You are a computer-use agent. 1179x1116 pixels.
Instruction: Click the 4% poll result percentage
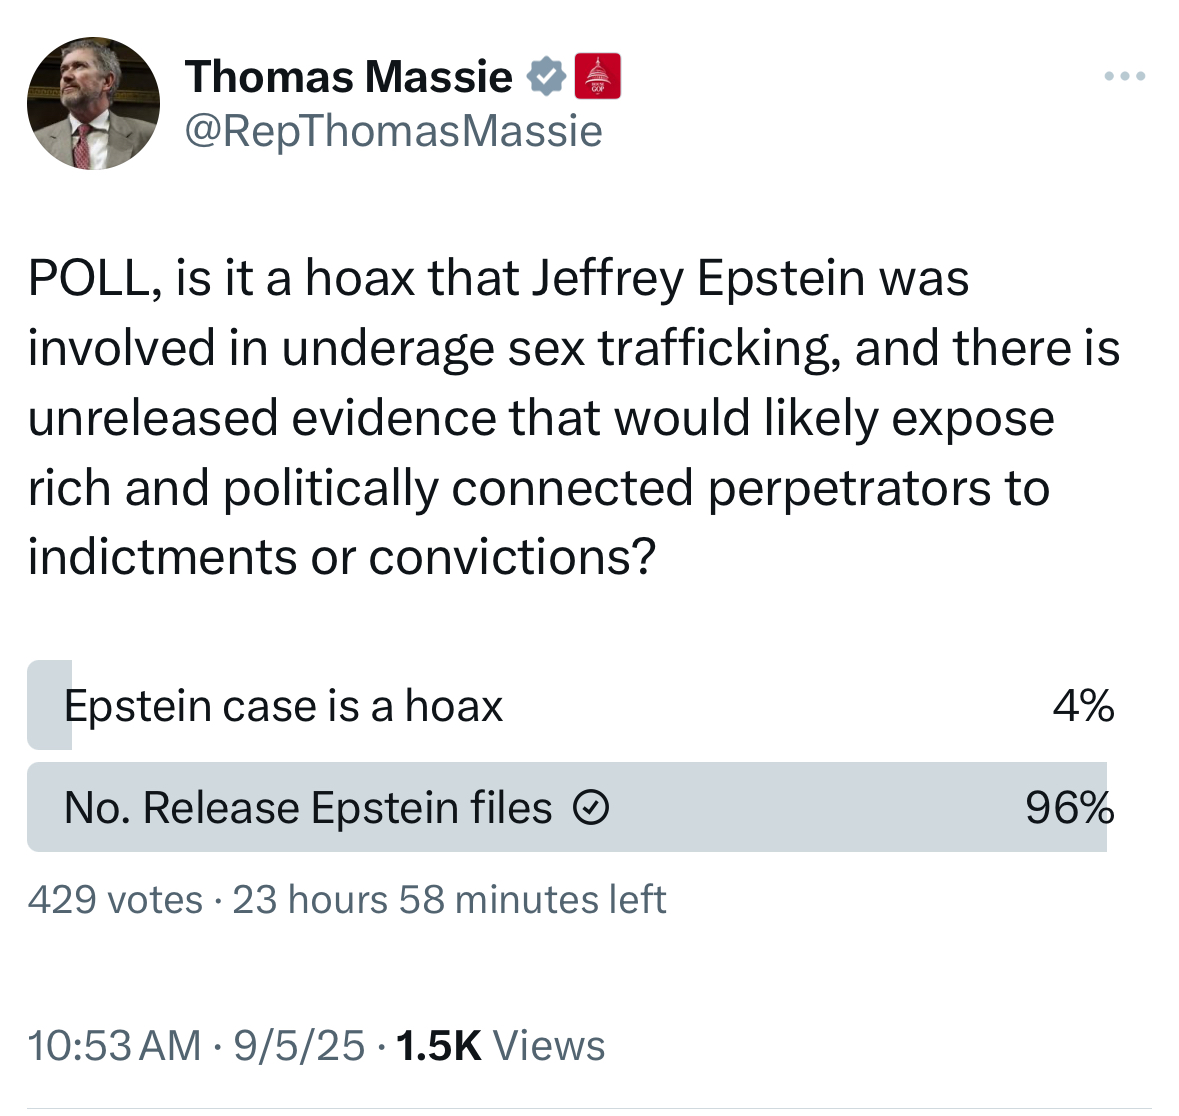point(1083,706)
